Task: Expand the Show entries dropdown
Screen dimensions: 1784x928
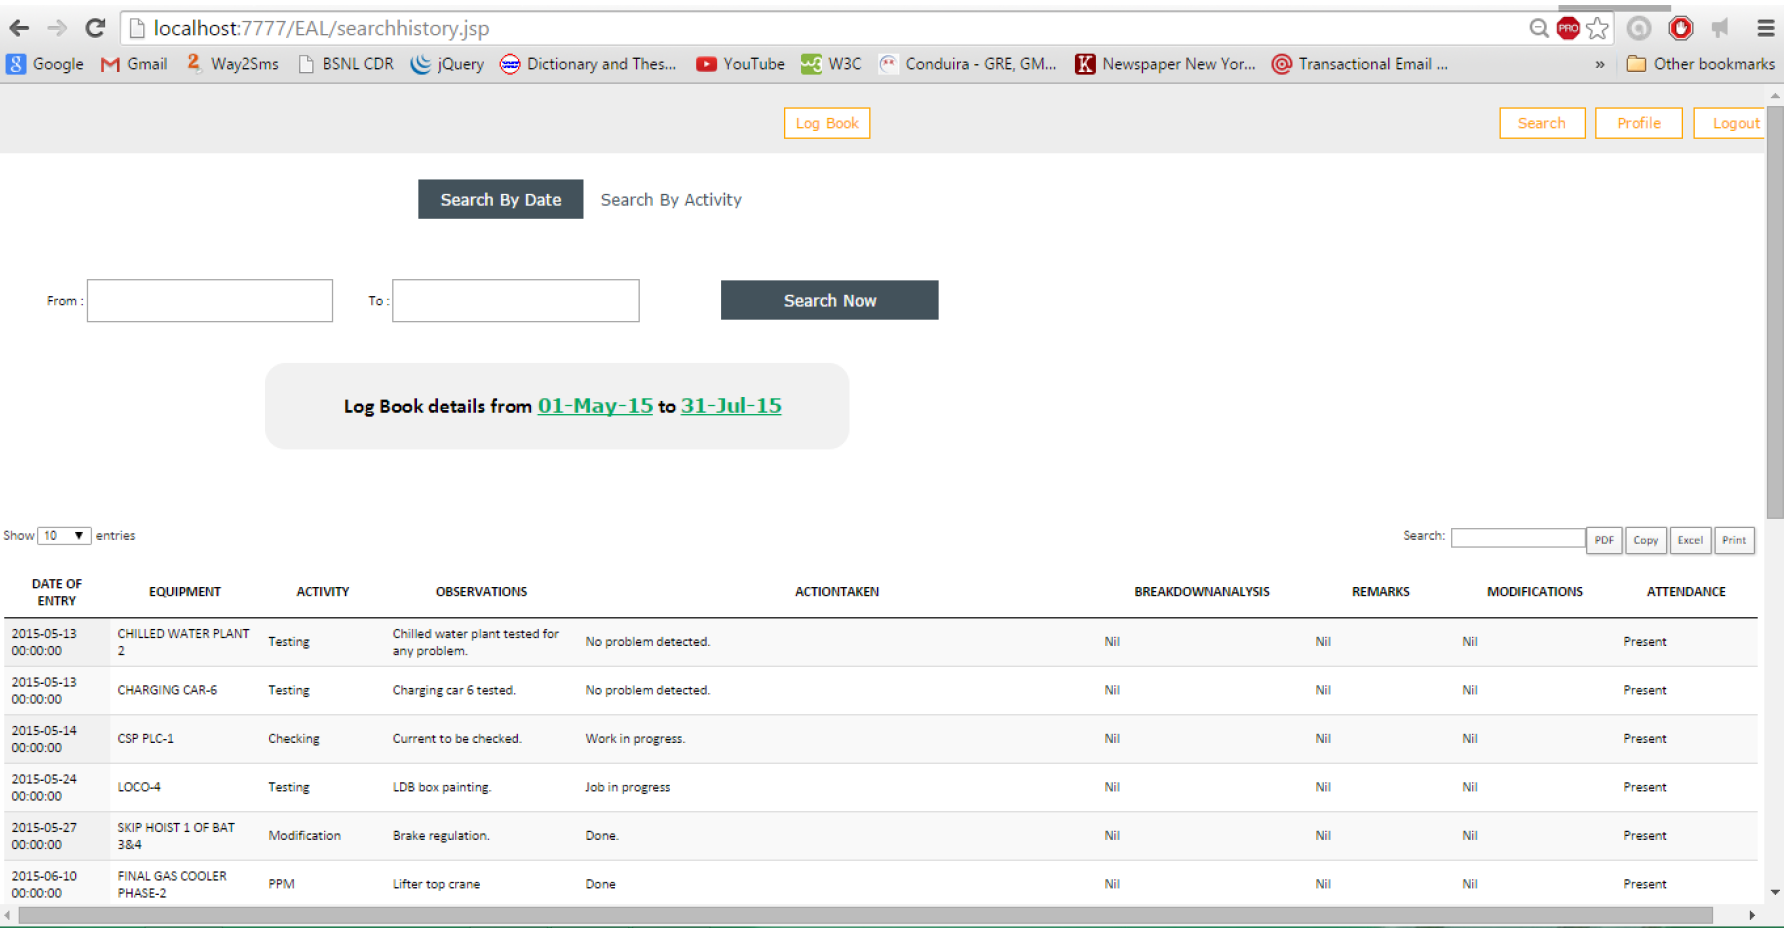Action: pyautogui.click(x=63, y=535)
